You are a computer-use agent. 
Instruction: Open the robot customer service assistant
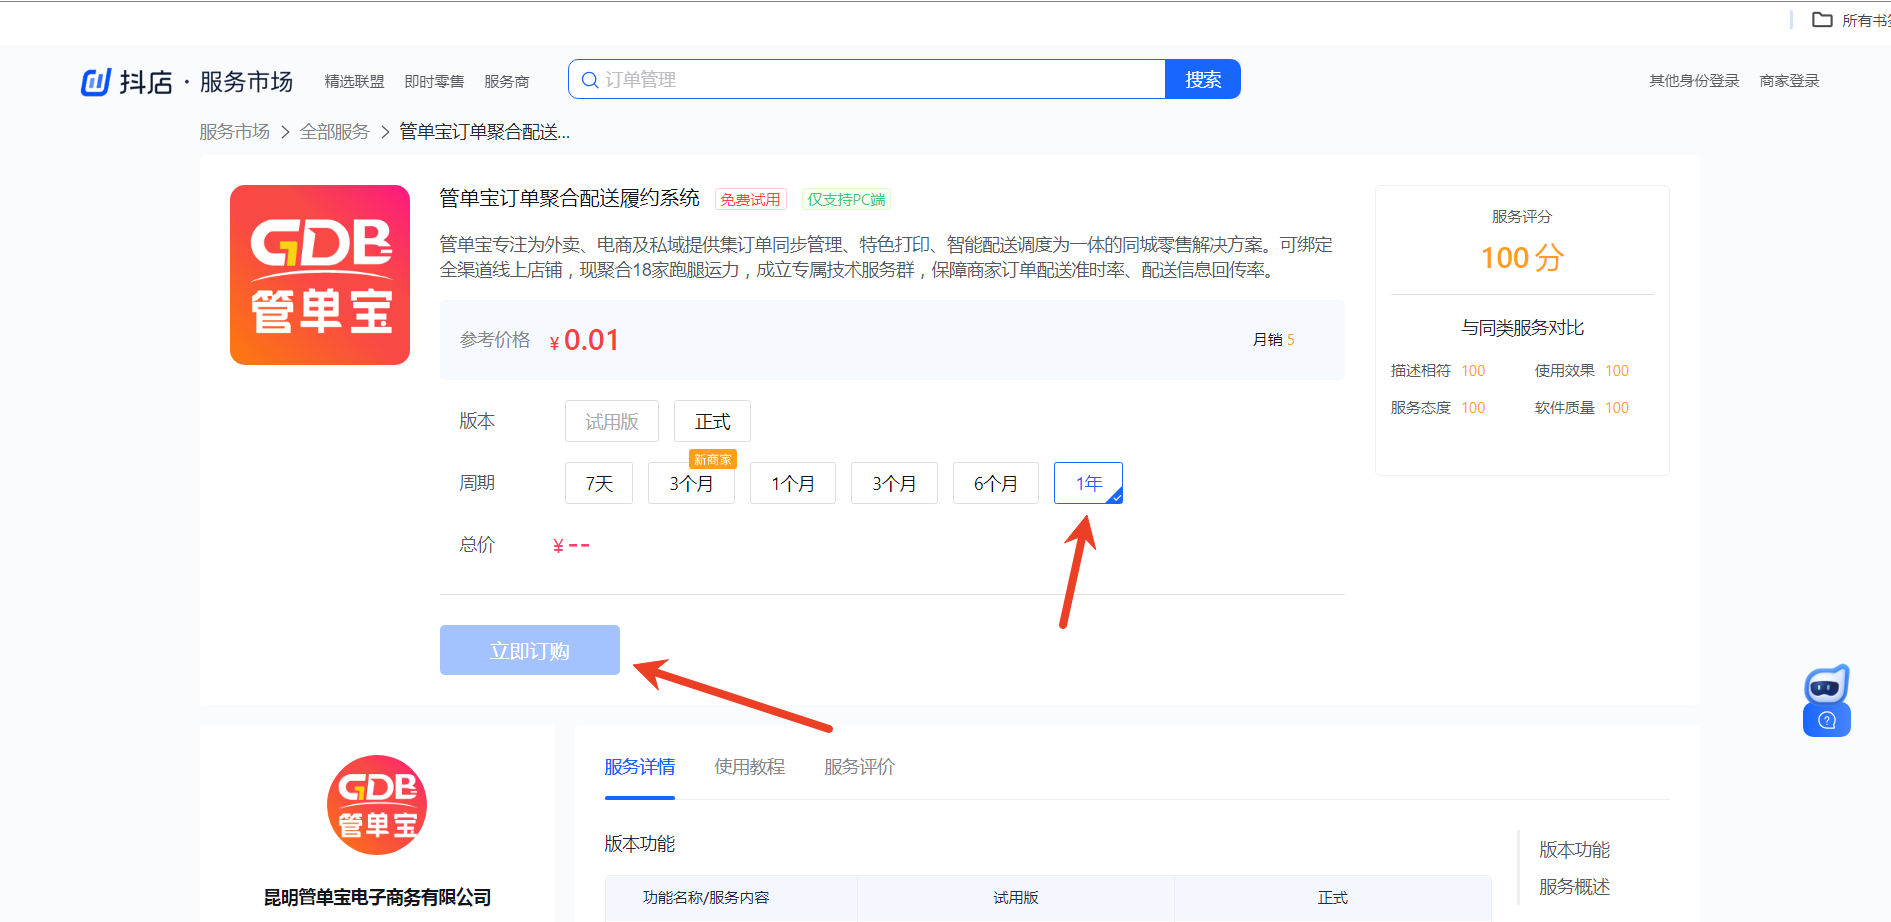point(1826,685)
